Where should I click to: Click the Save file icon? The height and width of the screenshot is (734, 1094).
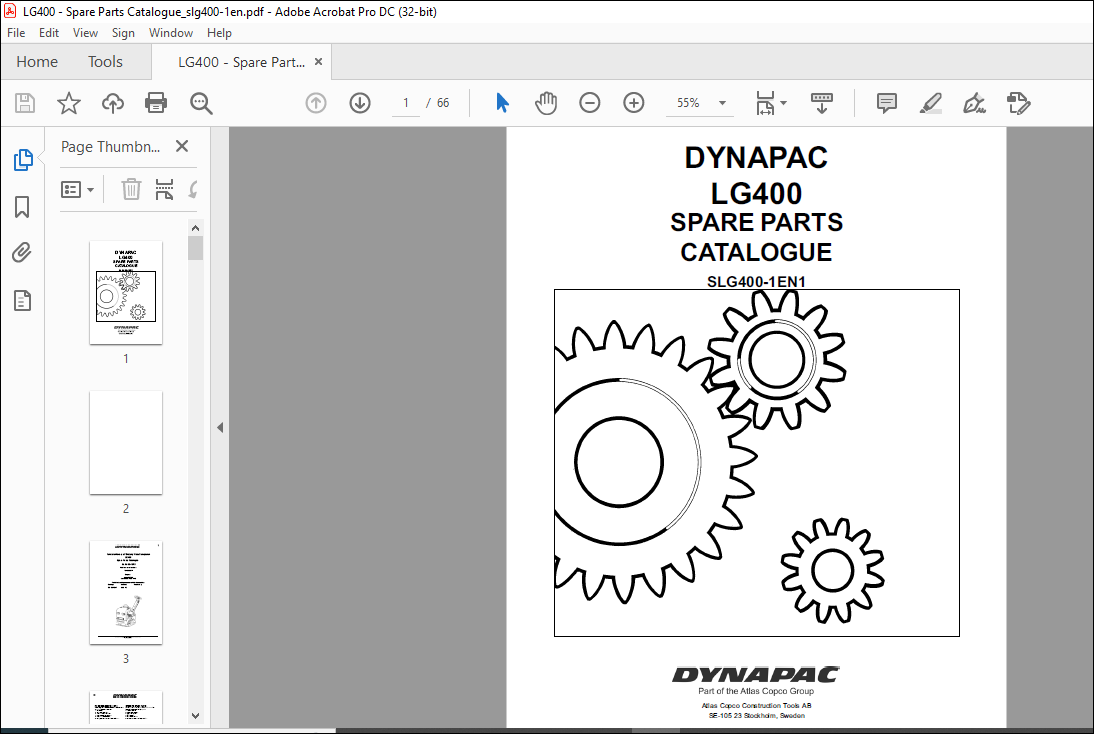(25, 103)
